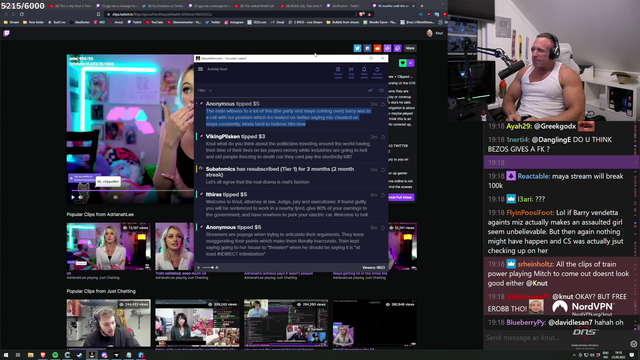
Task: Open the 'Train validated' clip thumbnail
Action: 174,247
